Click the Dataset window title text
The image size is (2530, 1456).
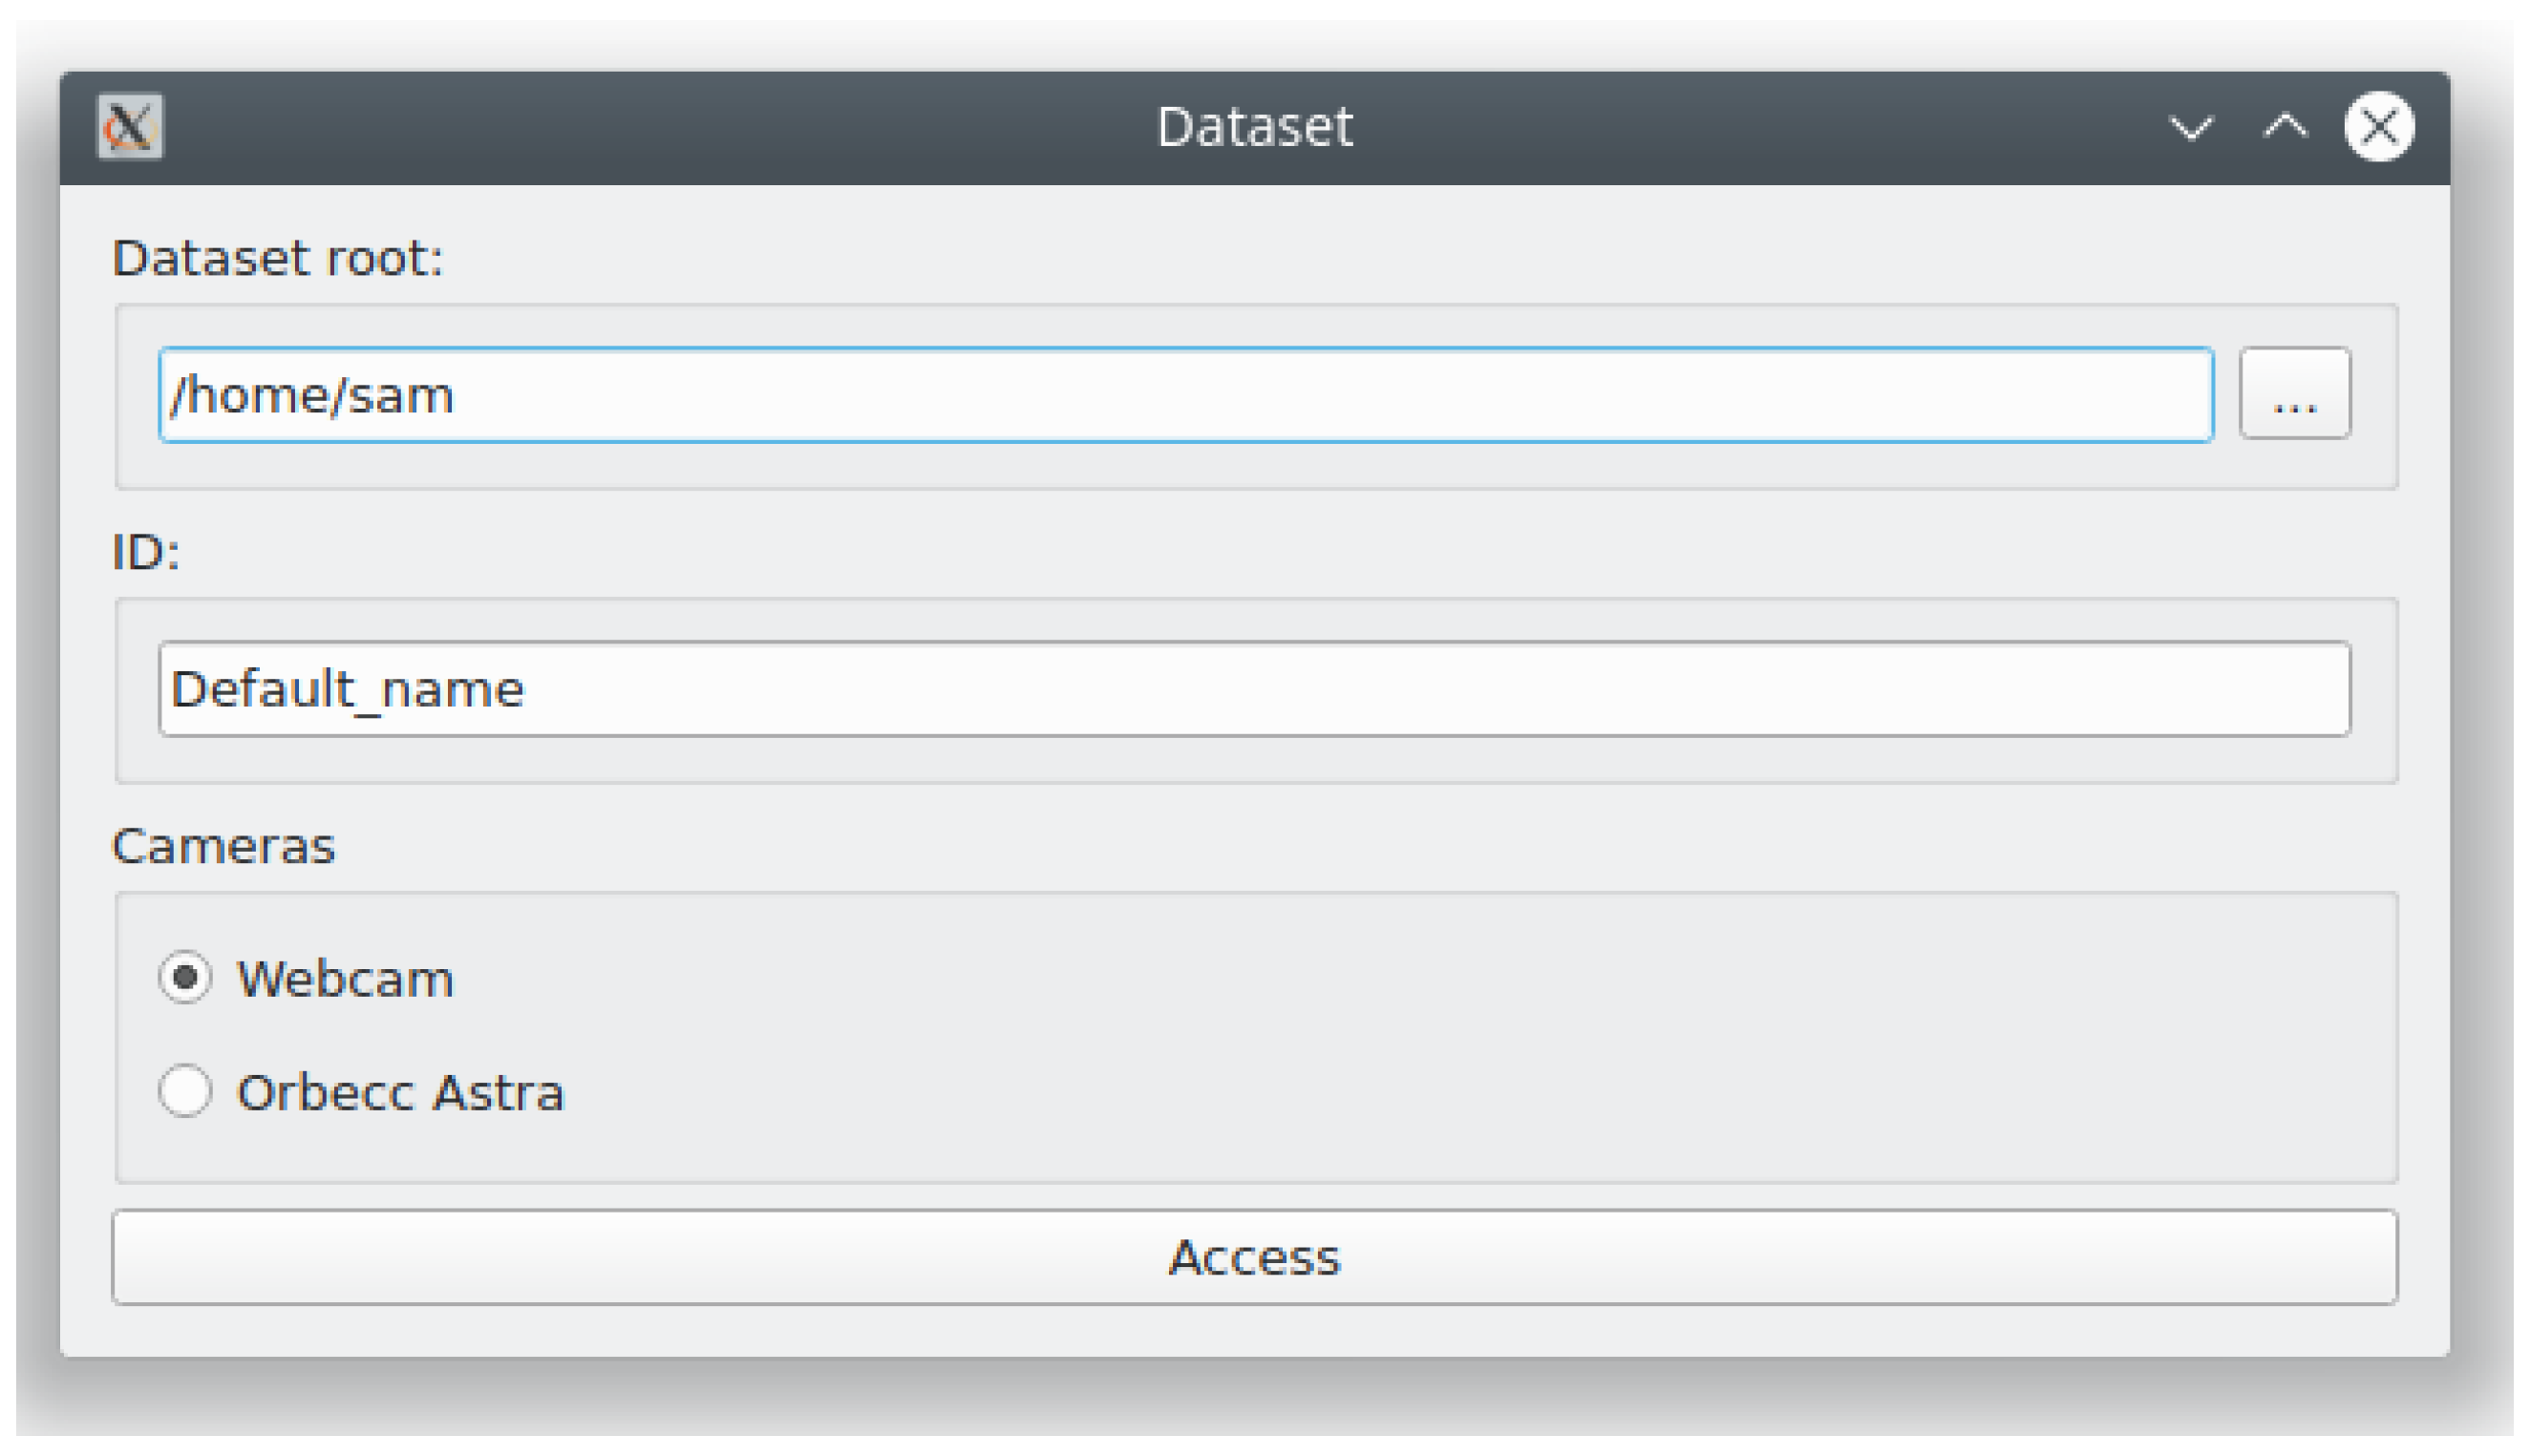click(1254, 127)
